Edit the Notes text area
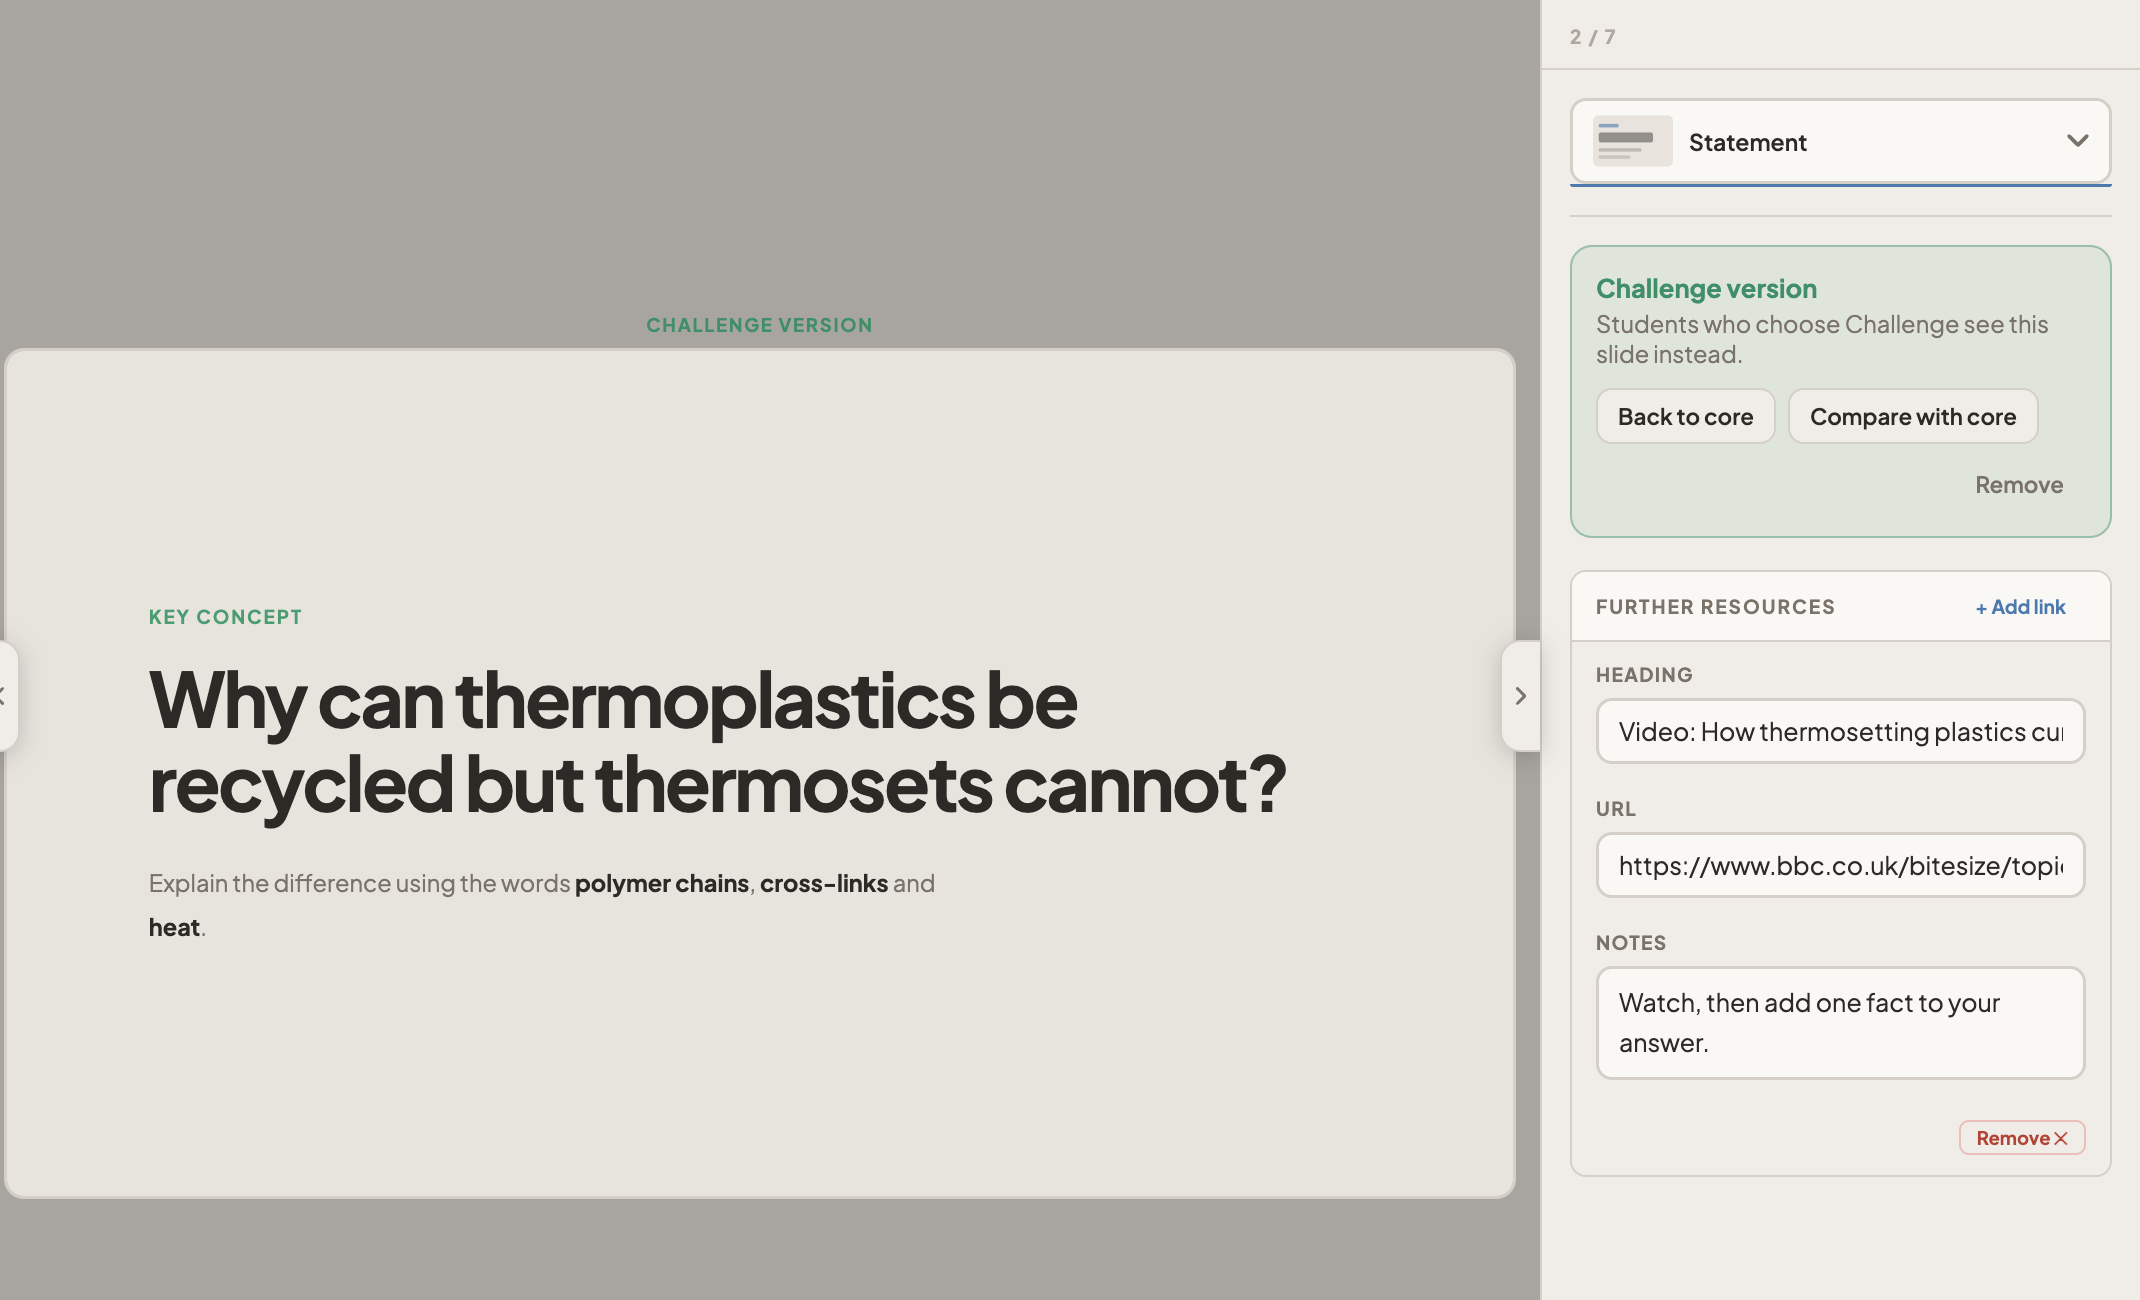Image resolution: width=2140 pixels, height=1300 pixels. pyautogui.click(x=1840, y=1022)
